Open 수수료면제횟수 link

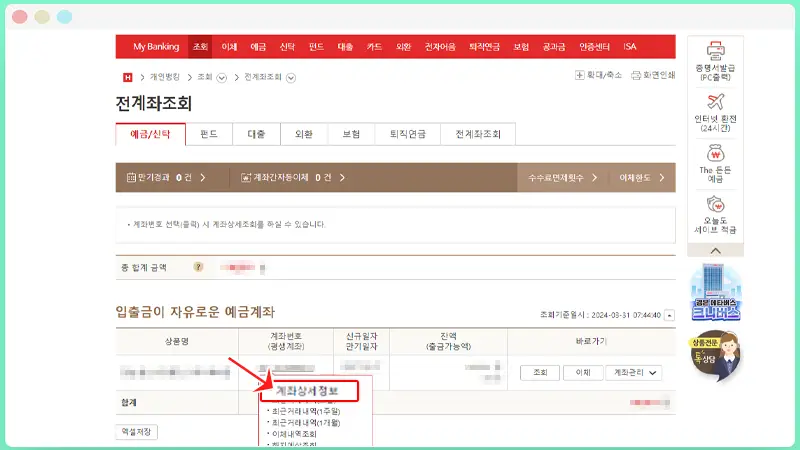pos(562,178)
